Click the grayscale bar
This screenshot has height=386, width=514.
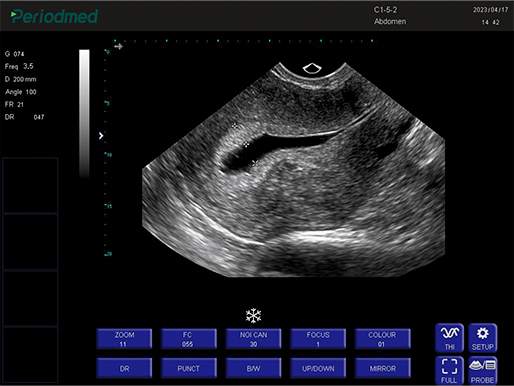coord(84,113)
